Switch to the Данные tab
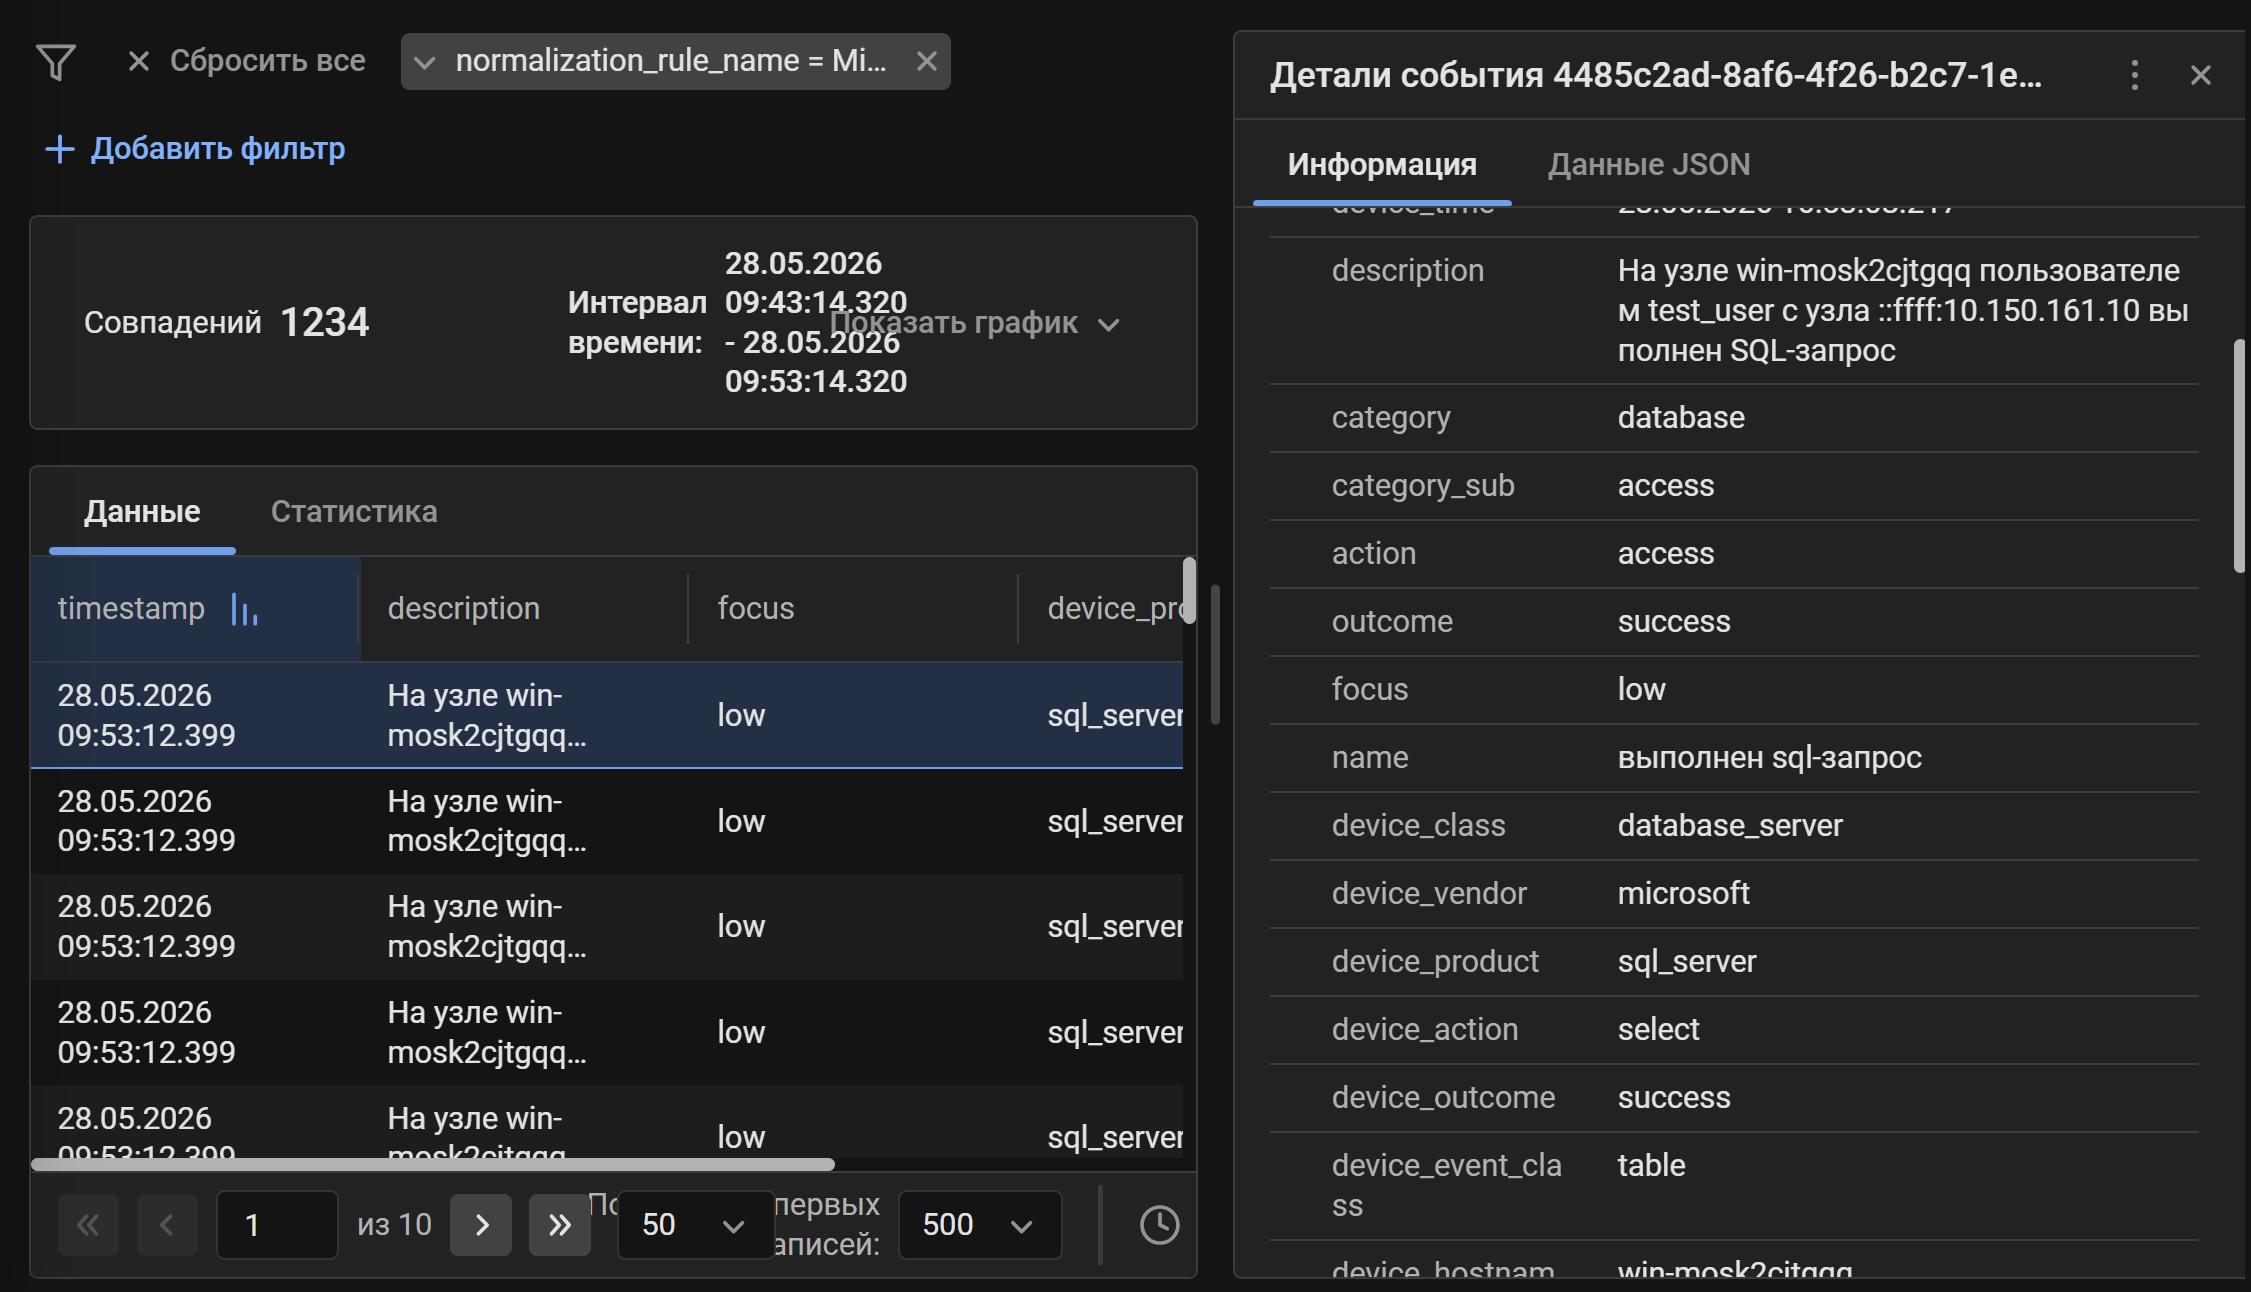The image size is (2251, 1292). click(142, 511)
